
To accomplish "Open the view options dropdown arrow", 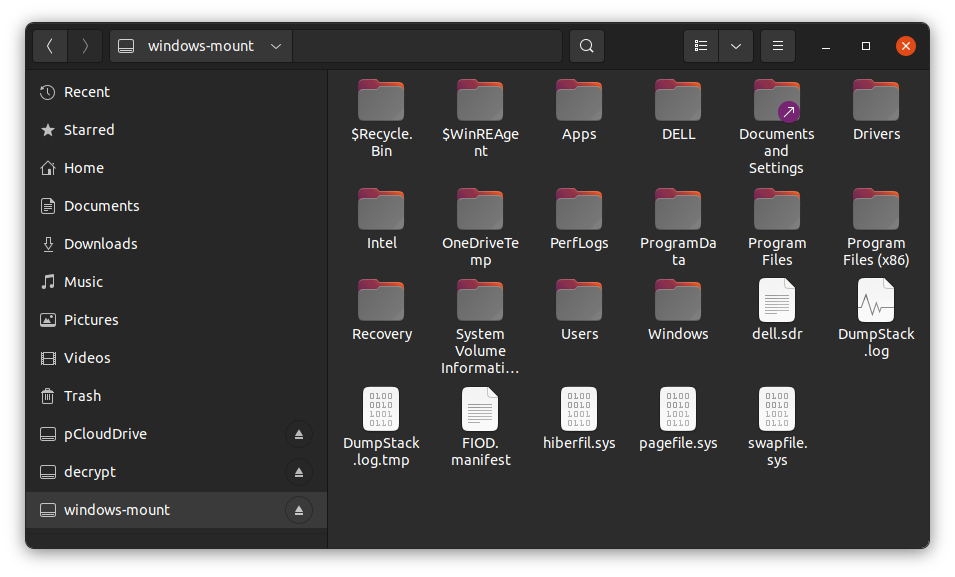I will tap(736, 46).
